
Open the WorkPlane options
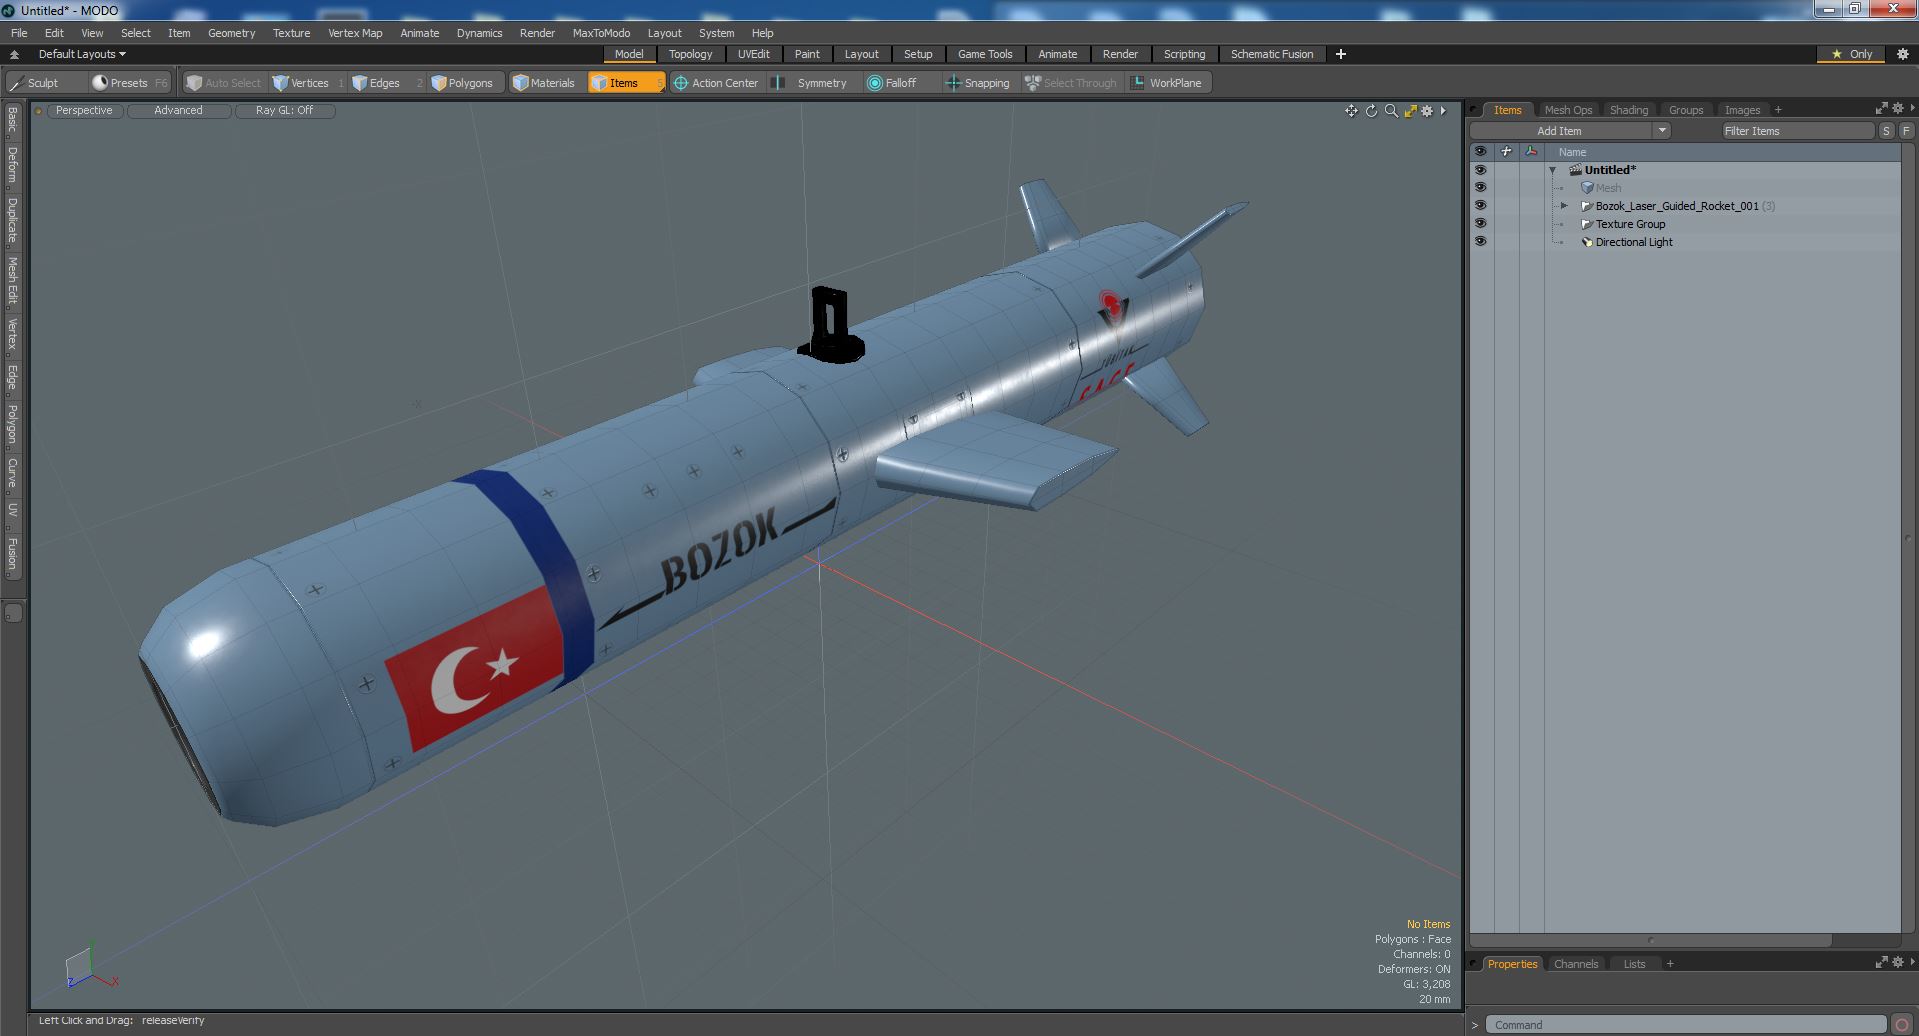click(x=1169, y=83)
